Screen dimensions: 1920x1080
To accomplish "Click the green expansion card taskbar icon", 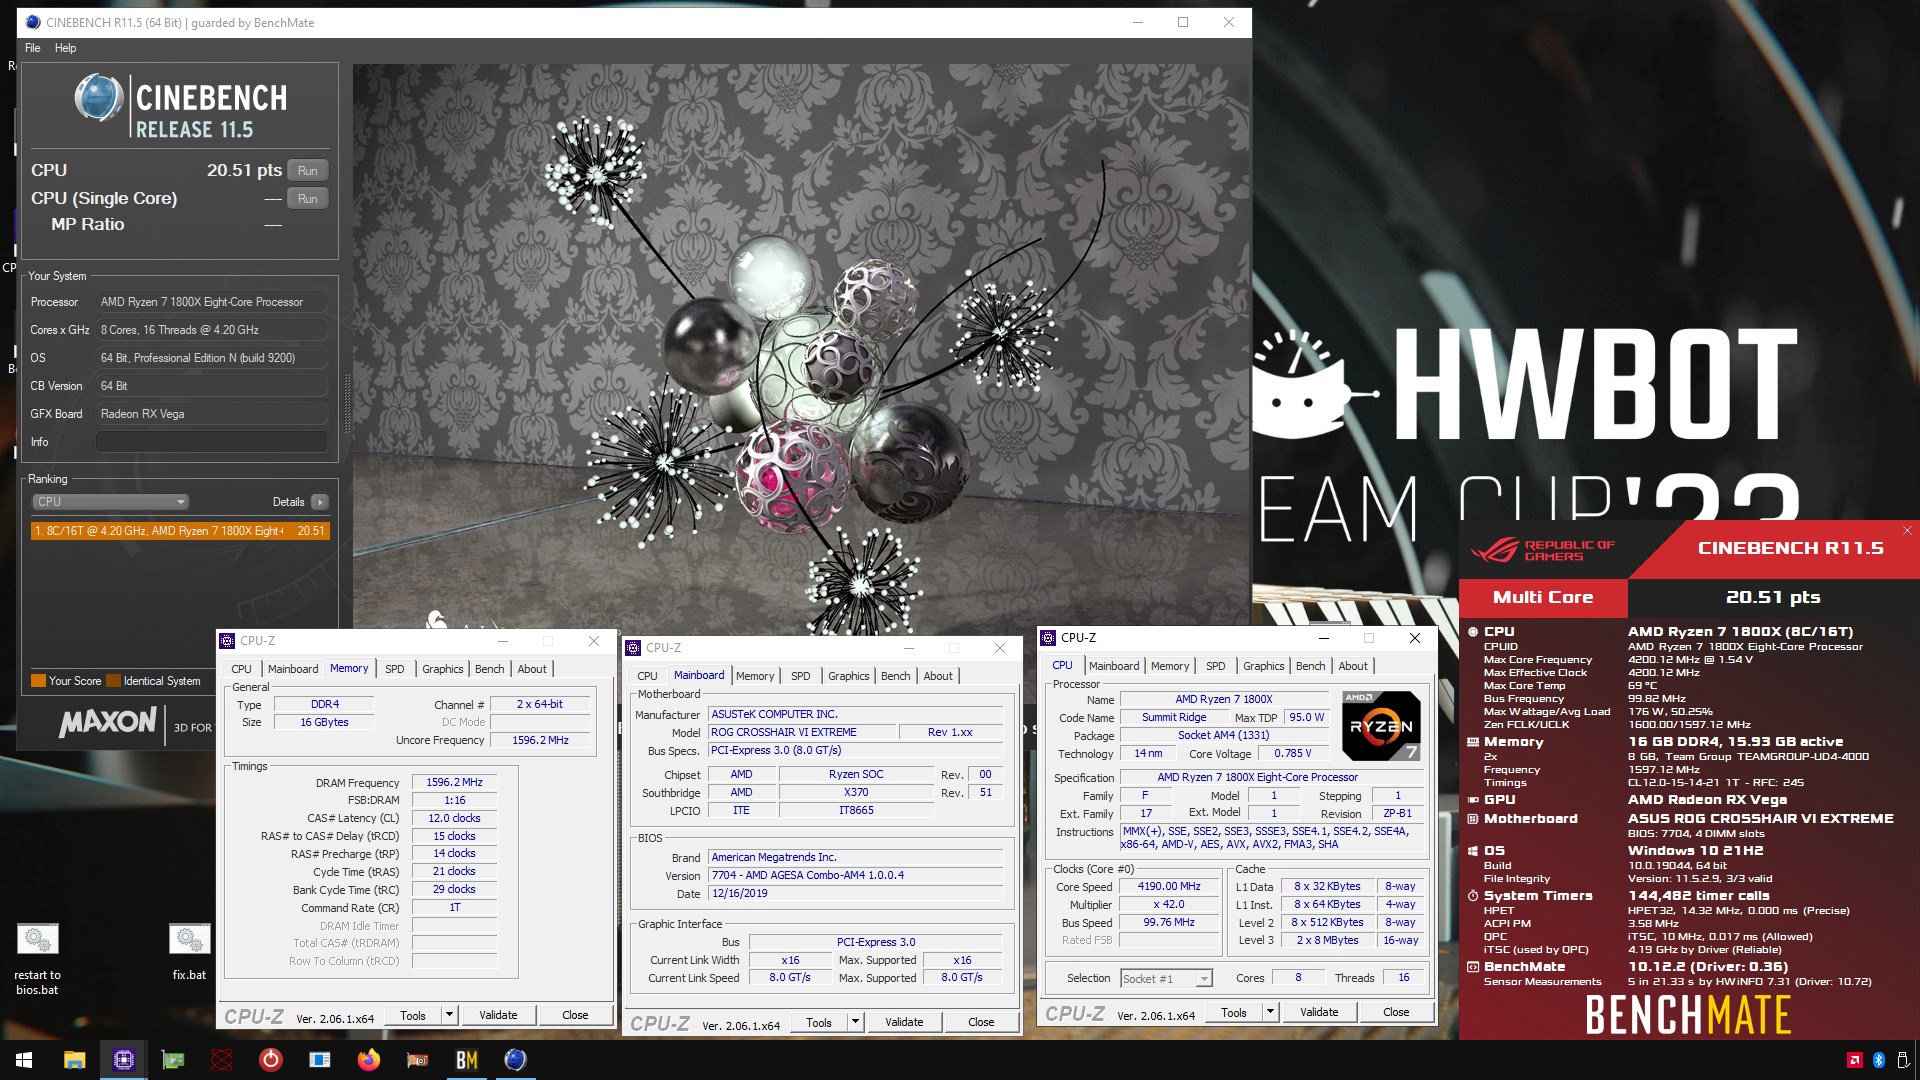I will 172,1060.
